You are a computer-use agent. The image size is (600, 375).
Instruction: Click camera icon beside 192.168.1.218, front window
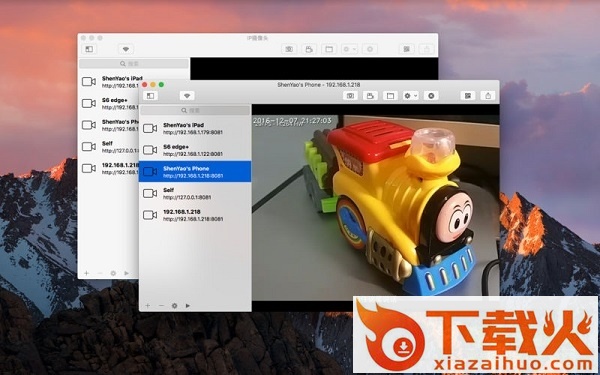click(x=150, y=215)
